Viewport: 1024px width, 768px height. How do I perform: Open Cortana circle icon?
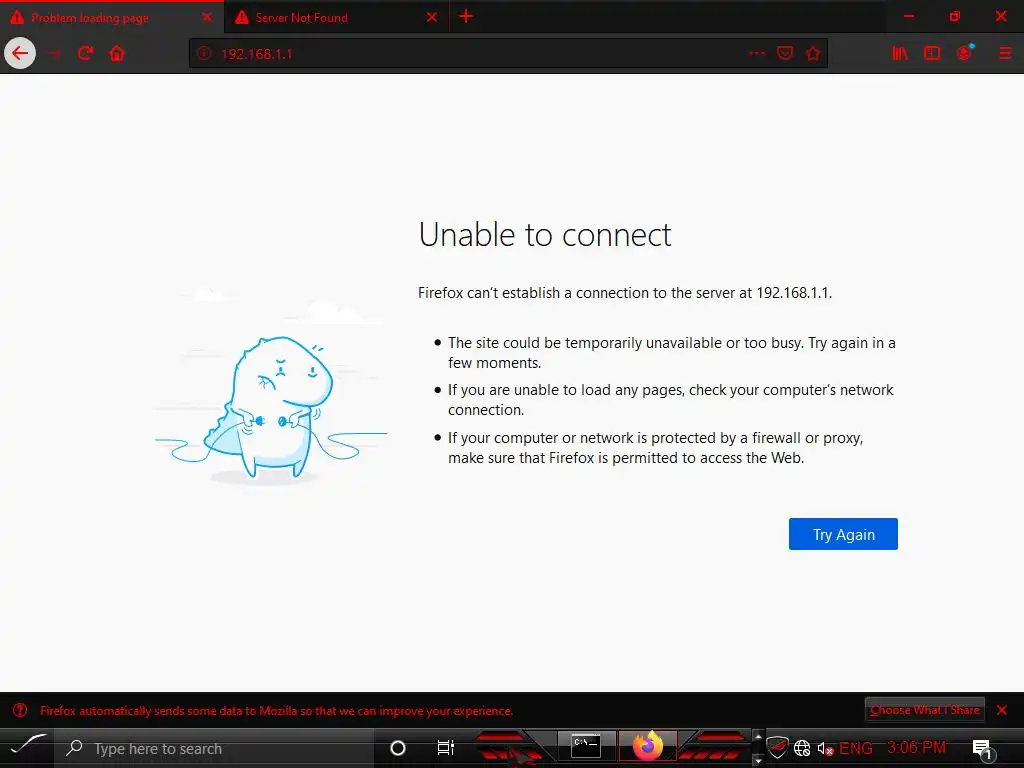[397, 748]
